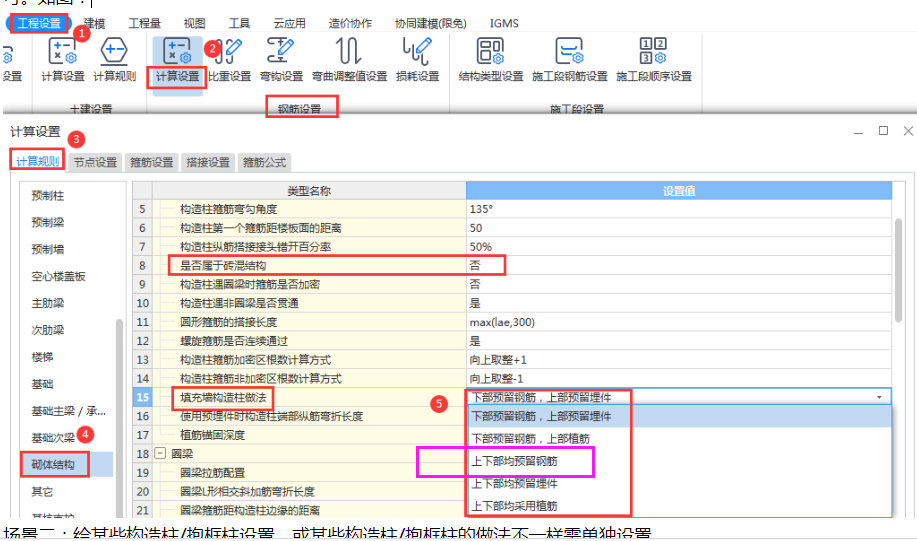This screenshot has width=917, height=541.
Task: Click the 设置值 column header
Action: pyautogui.click(x=679, y=191)
